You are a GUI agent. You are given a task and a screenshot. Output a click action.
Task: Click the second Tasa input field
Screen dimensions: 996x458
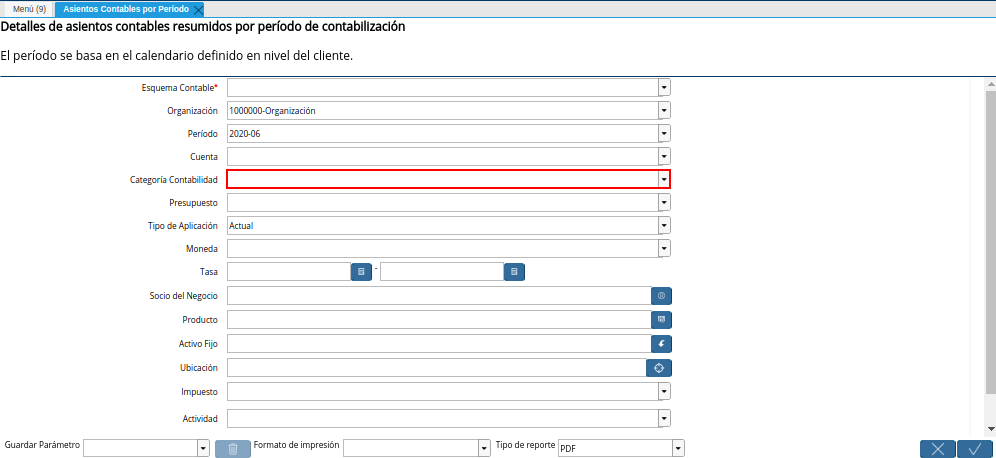click(442, 272)
